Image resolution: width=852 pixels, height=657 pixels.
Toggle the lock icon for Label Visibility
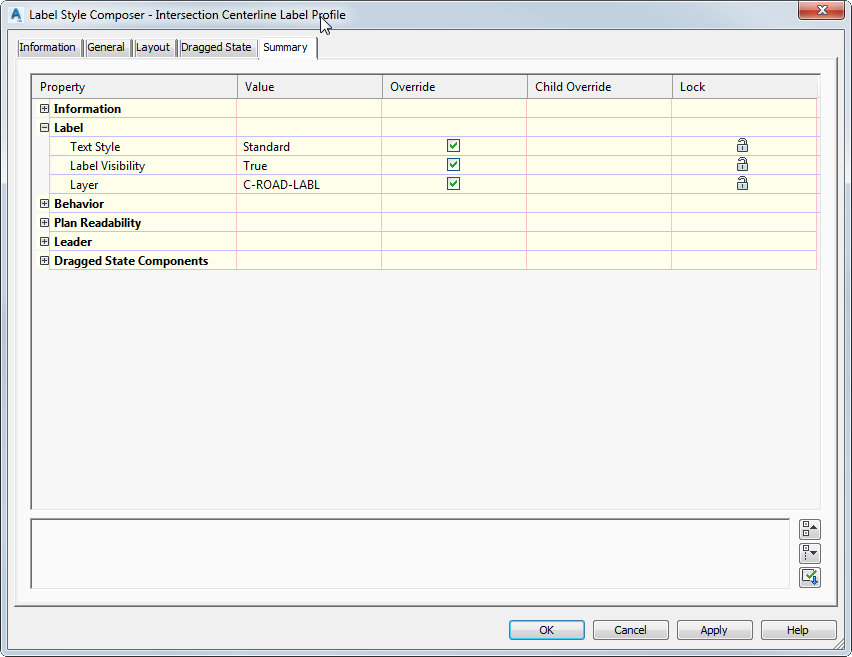click(742, 165)
